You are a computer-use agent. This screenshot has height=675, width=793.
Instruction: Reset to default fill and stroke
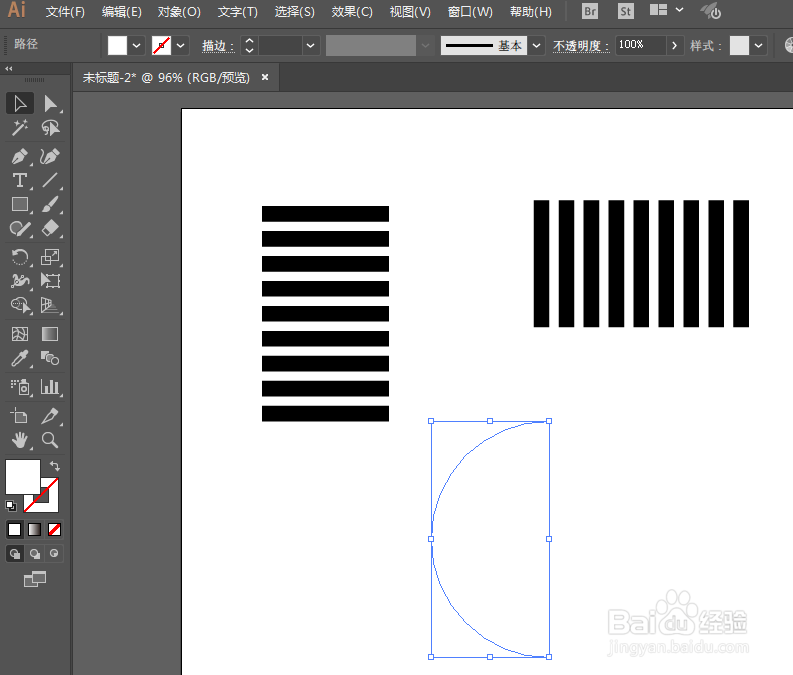(11, 506)
